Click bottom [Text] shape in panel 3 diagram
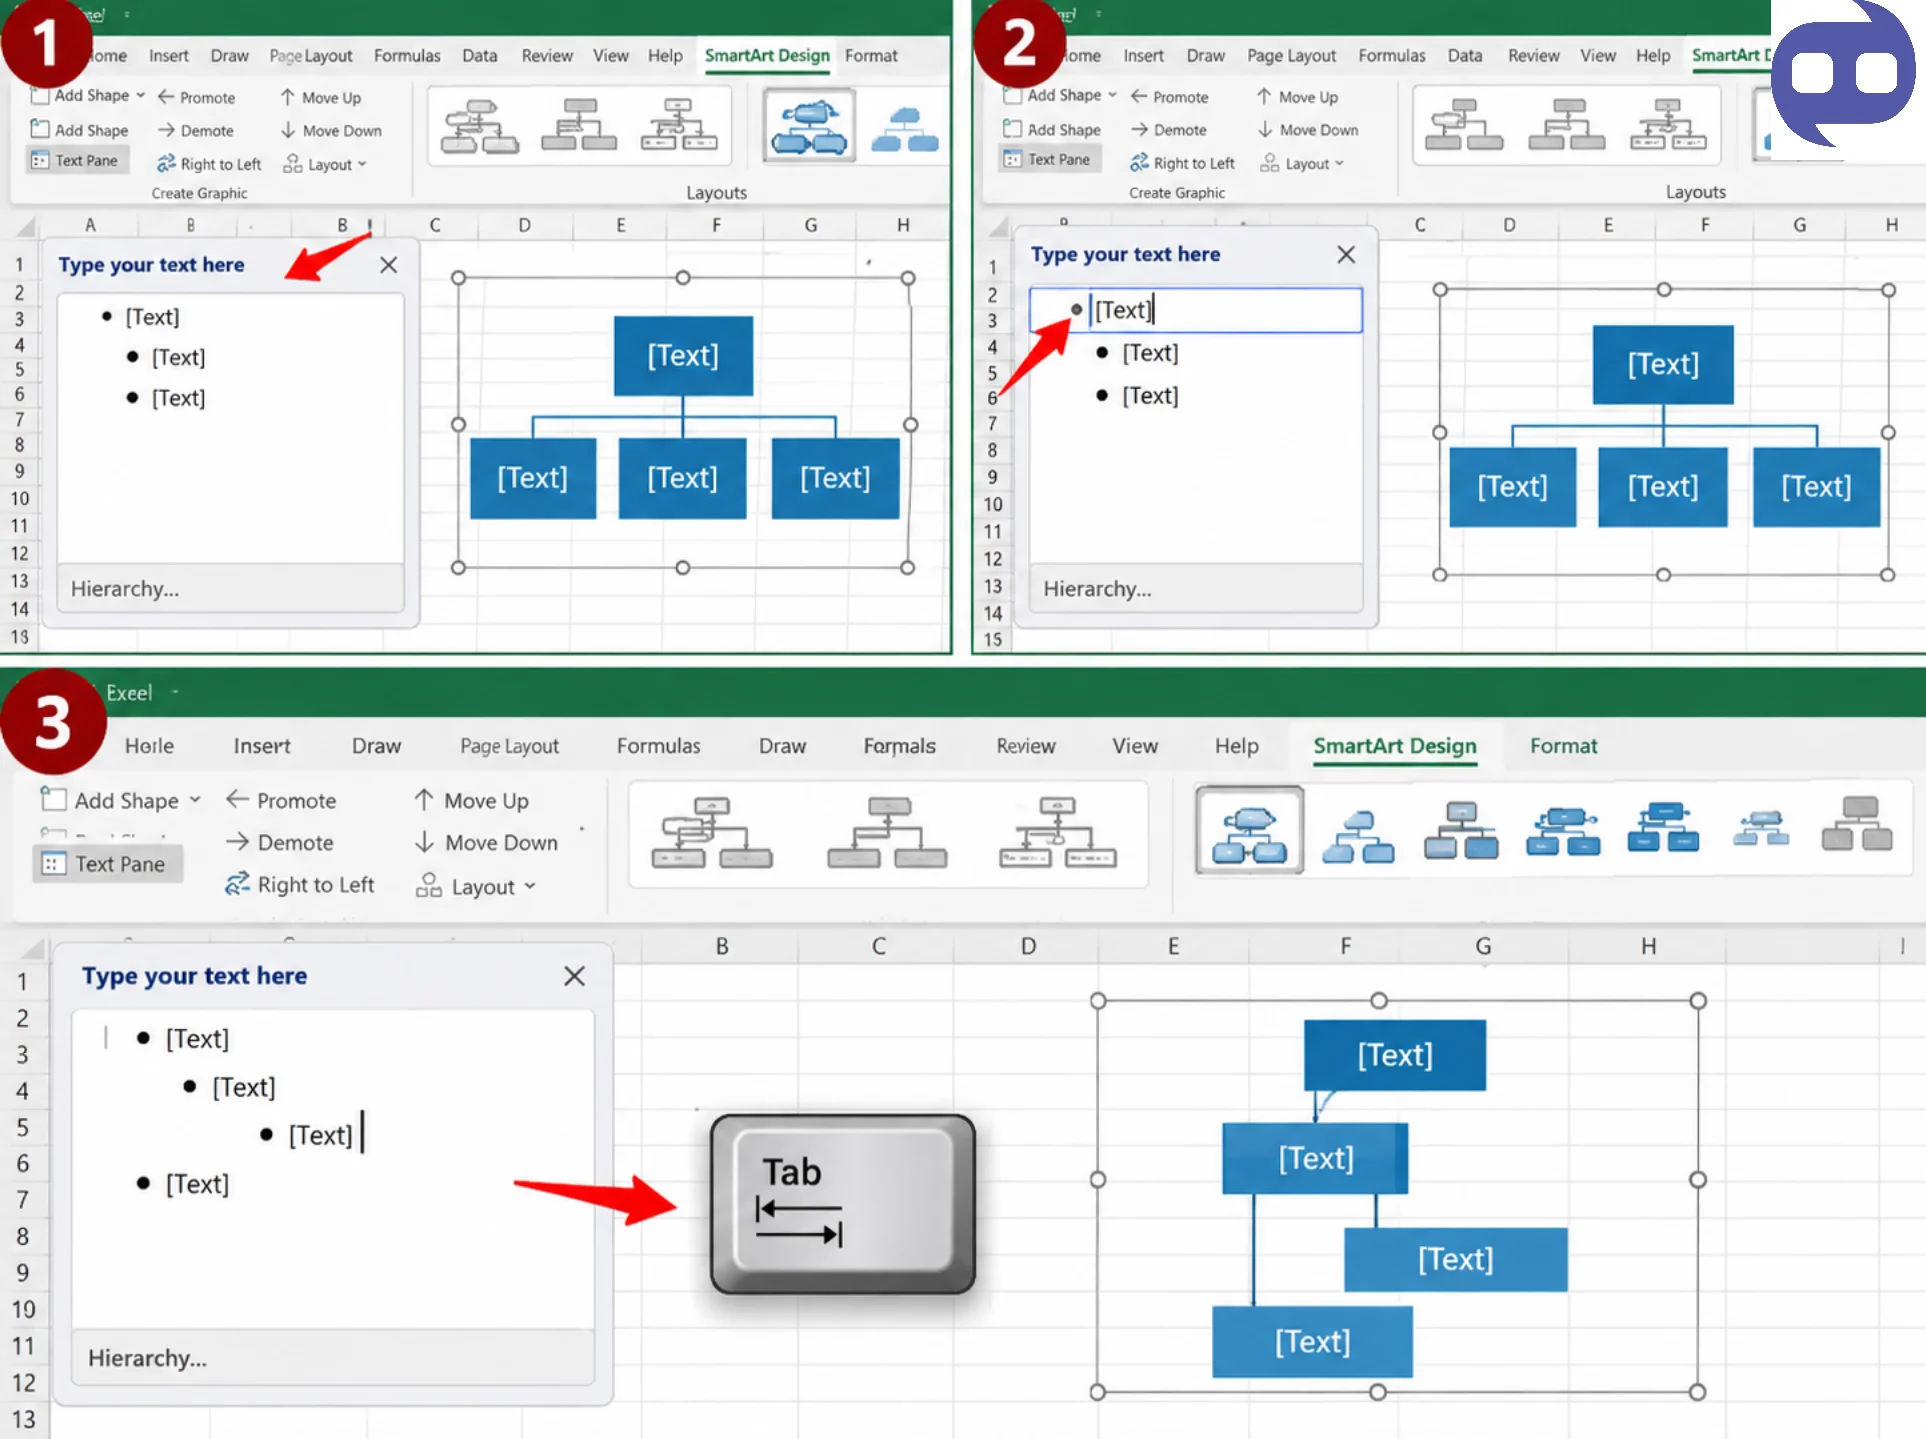 coord(1312,1342)
